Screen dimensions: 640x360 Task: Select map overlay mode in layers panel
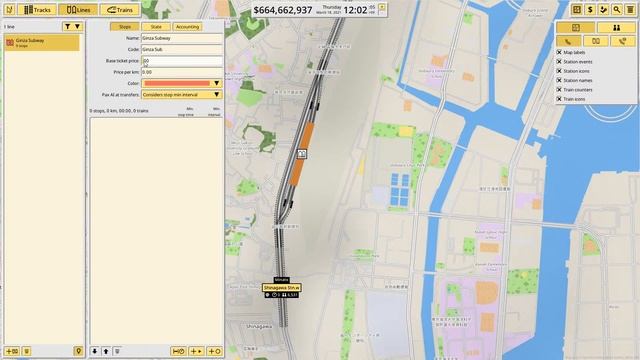(x=576, y=28)
